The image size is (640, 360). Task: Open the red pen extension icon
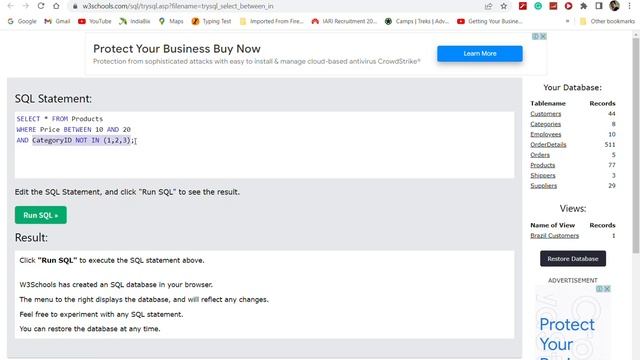pyautogui.click(x=522, y=6)
